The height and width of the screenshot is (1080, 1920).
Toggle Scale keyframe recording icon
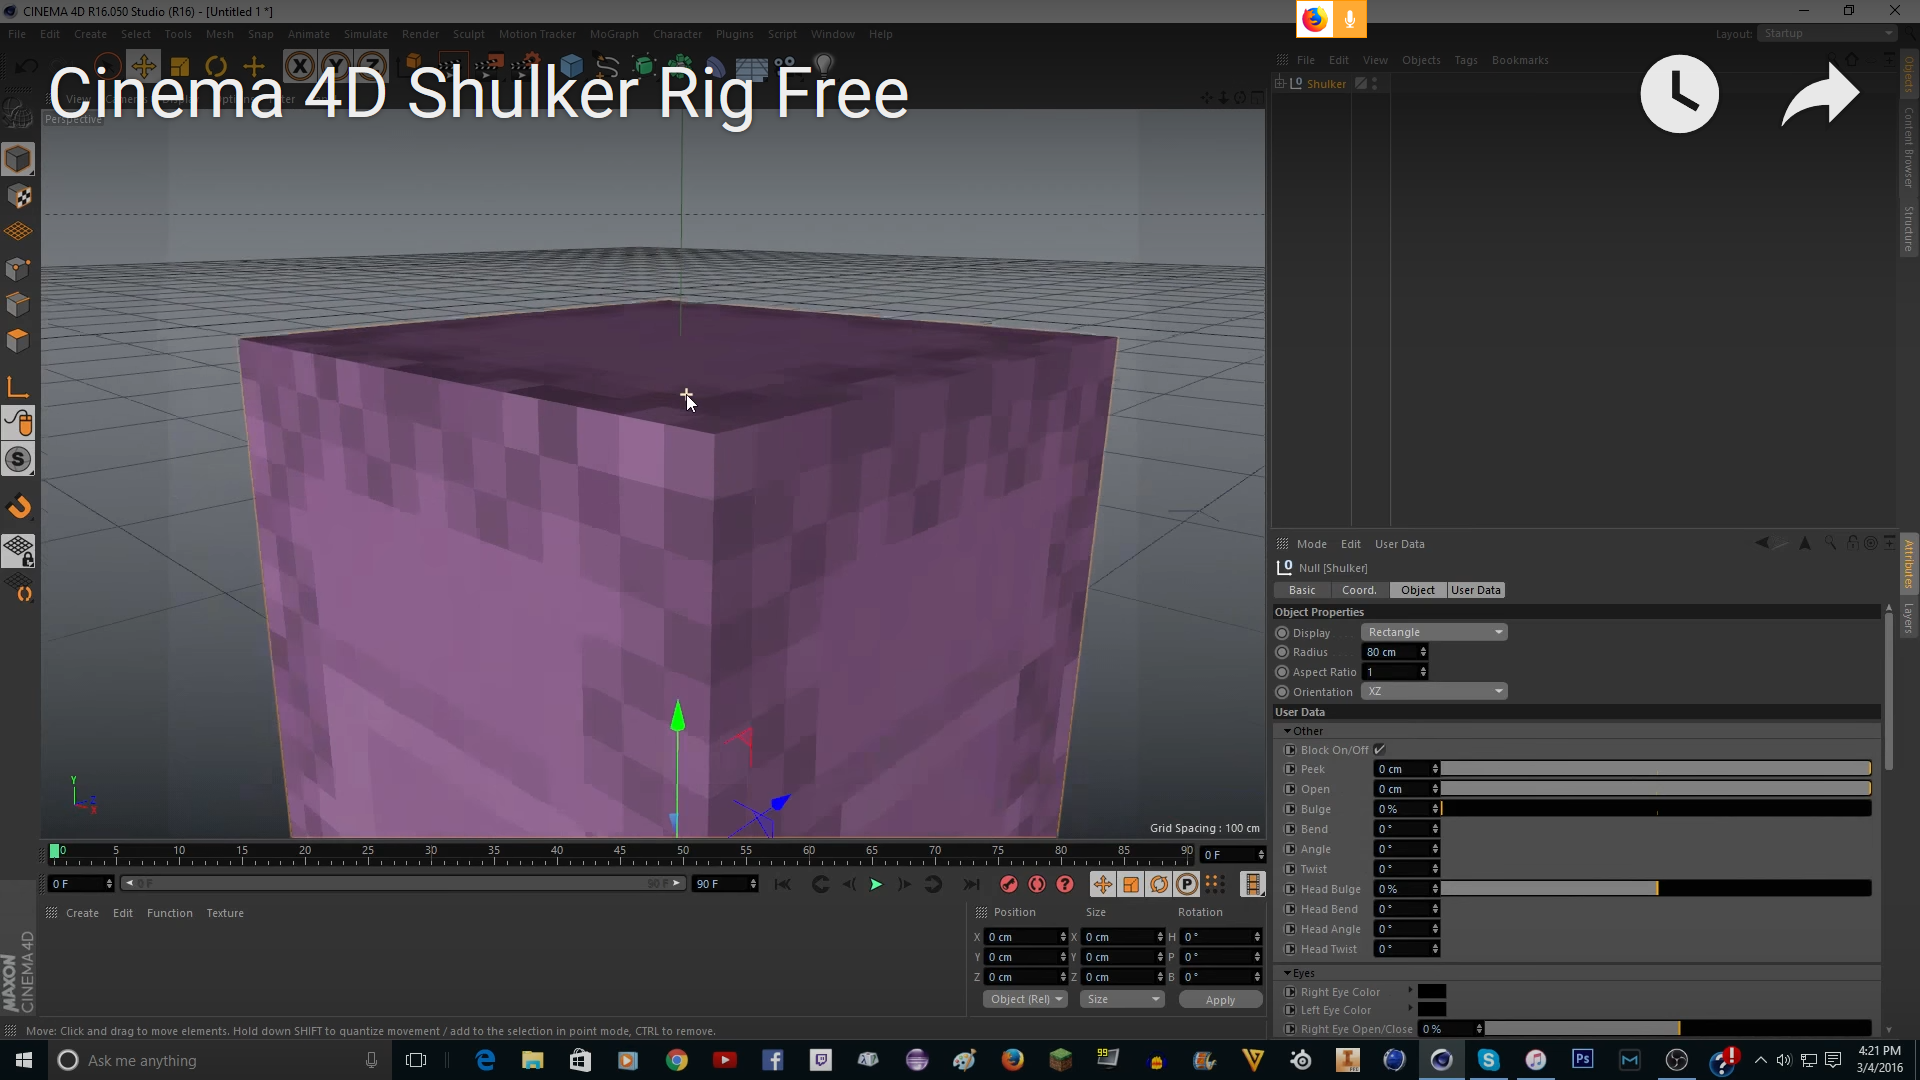click(1130, 884)
